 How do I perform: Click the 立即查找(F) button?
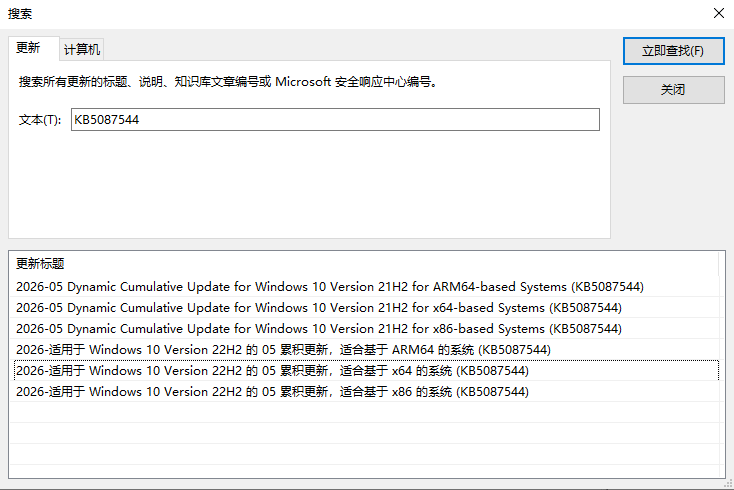tap(673, 51)
